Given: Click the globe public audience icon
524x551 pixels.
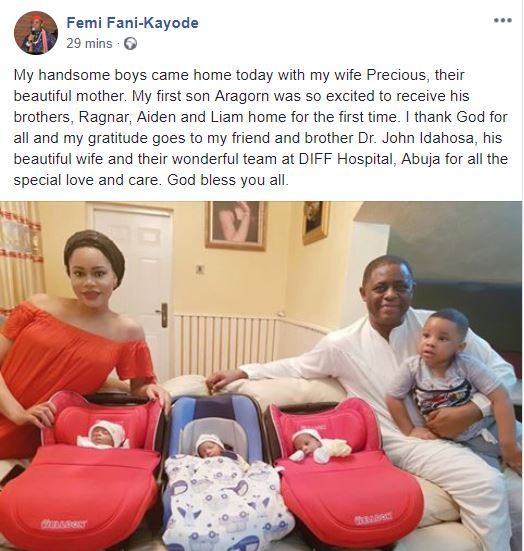Looking at the screenshot, I should (130, 44).
